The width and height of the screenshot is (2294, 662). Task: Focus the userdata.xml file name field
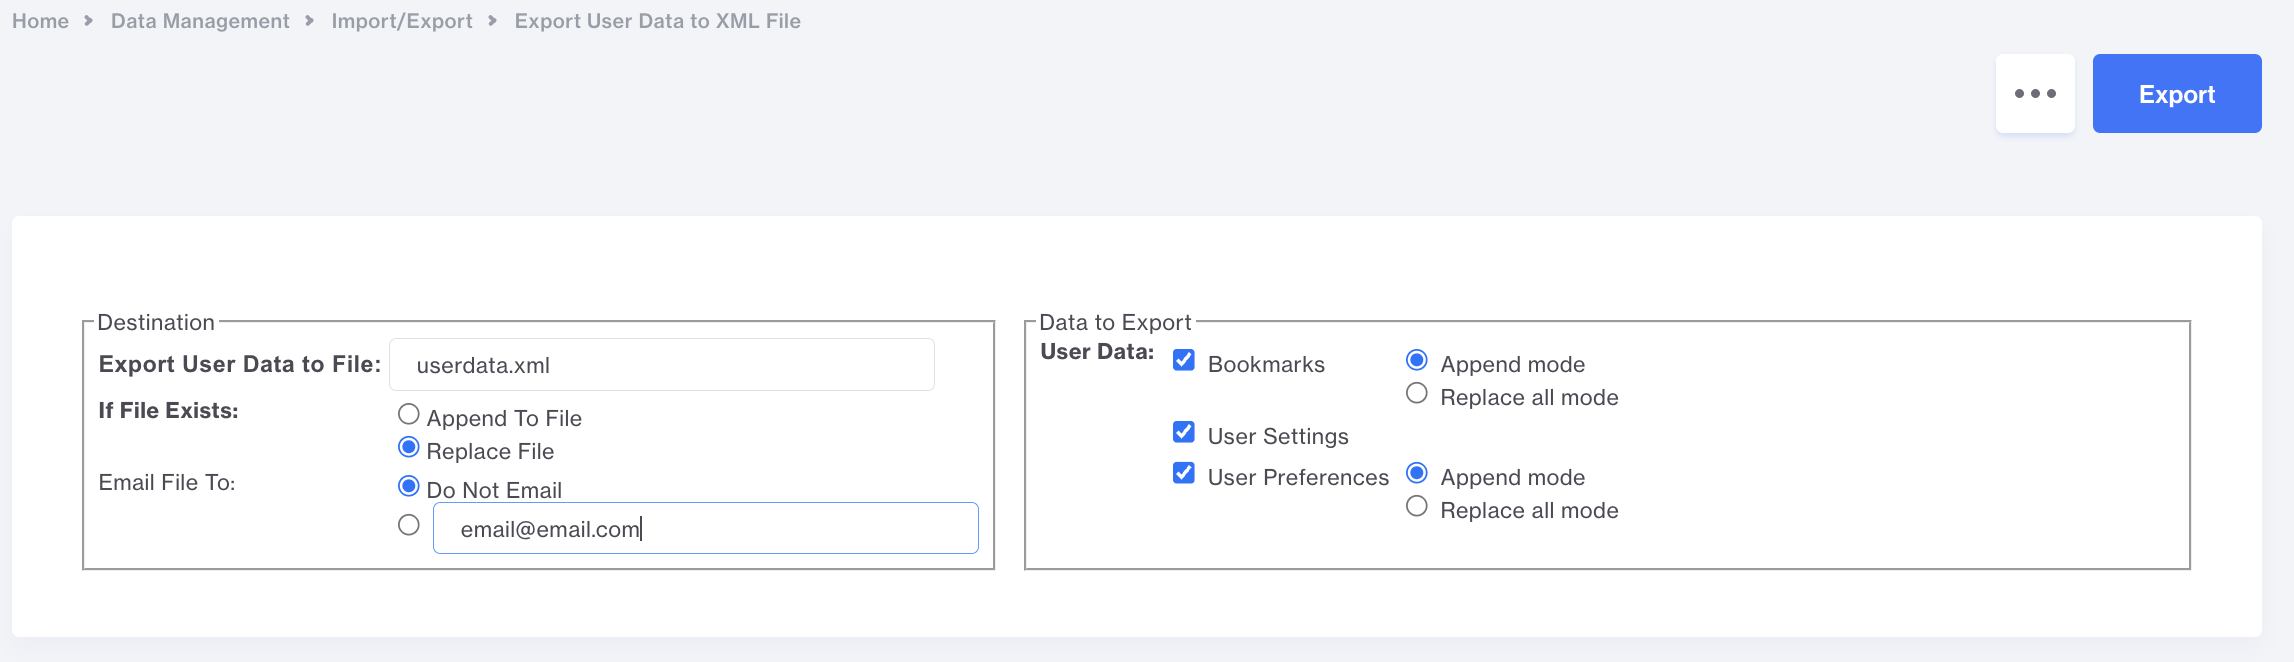coord(661,365)
